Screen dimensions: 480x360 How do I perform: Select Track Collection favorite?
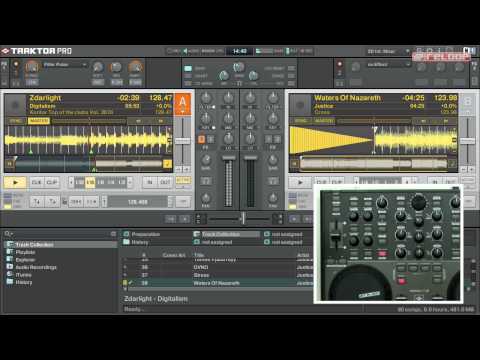226,234
